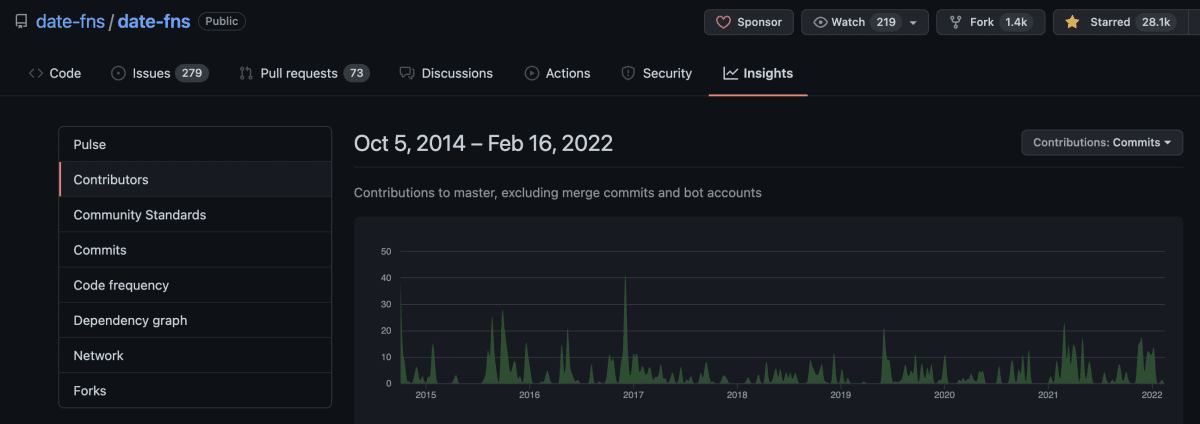Open the Contributions: Commits dropdown
Screen dimensions: 1200x424
point(1102,143)
